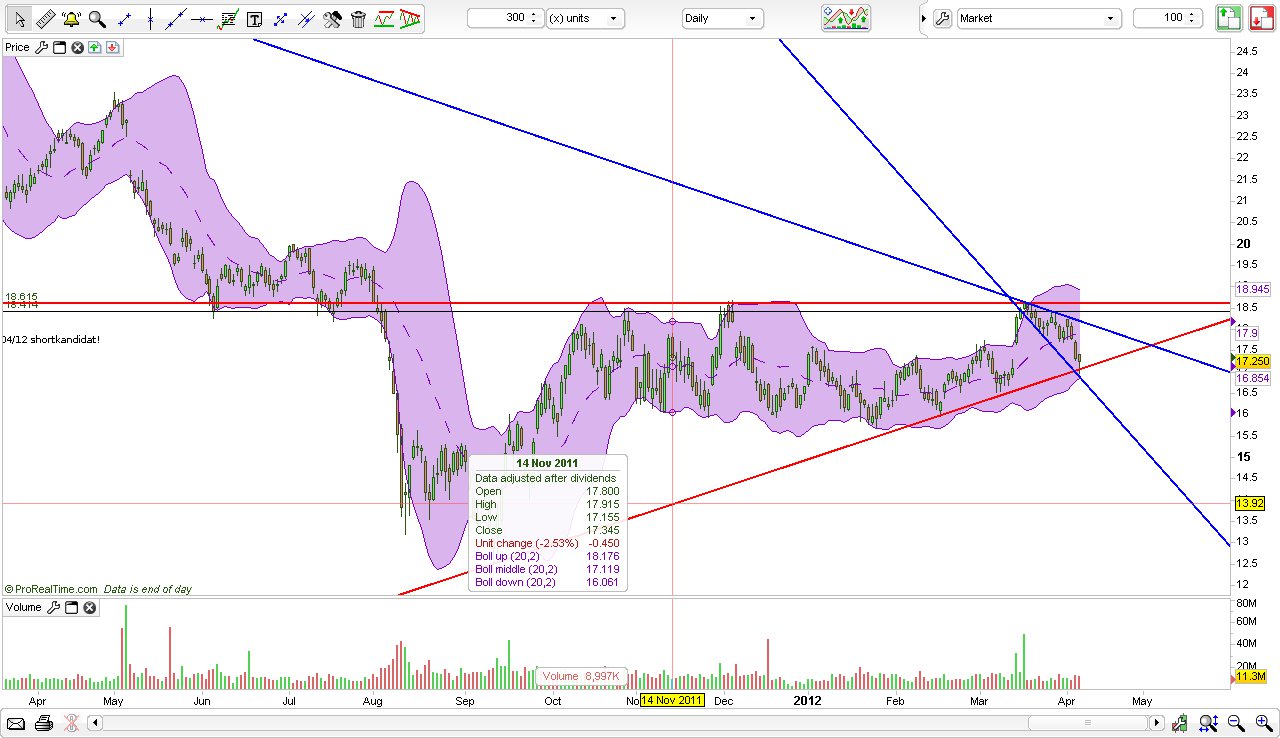Open the price alert bell tool

pyautogui.click(x=69, y=17)
